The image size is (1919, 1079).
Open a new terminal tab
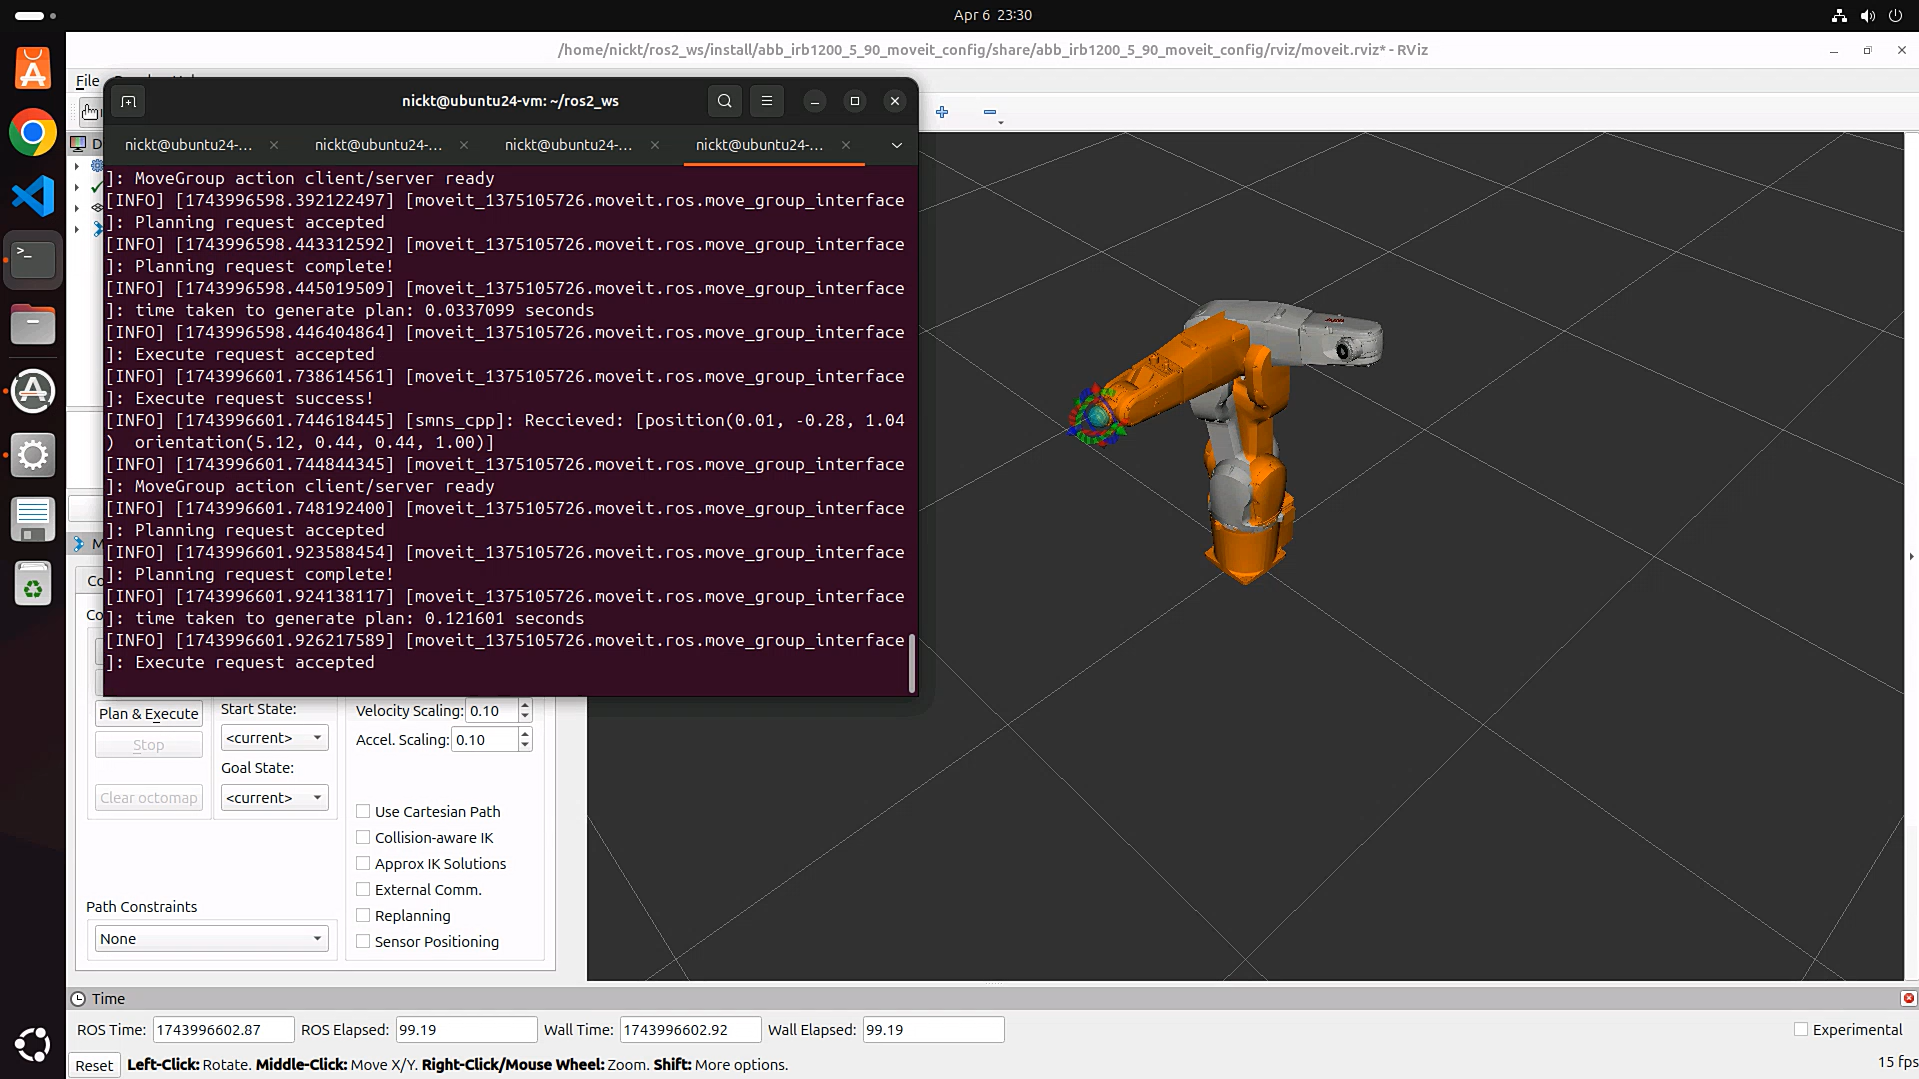coord(128,101)
